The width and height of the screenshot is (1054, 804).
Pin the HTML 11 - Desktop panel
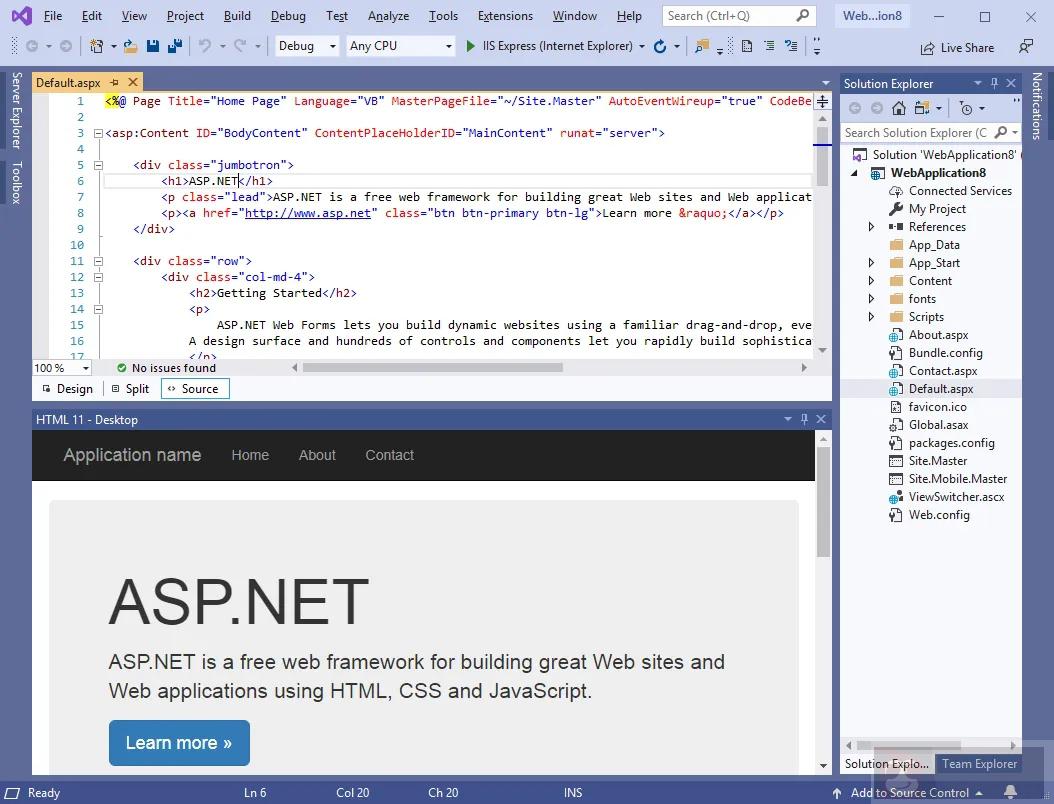(x=804, y=419)
